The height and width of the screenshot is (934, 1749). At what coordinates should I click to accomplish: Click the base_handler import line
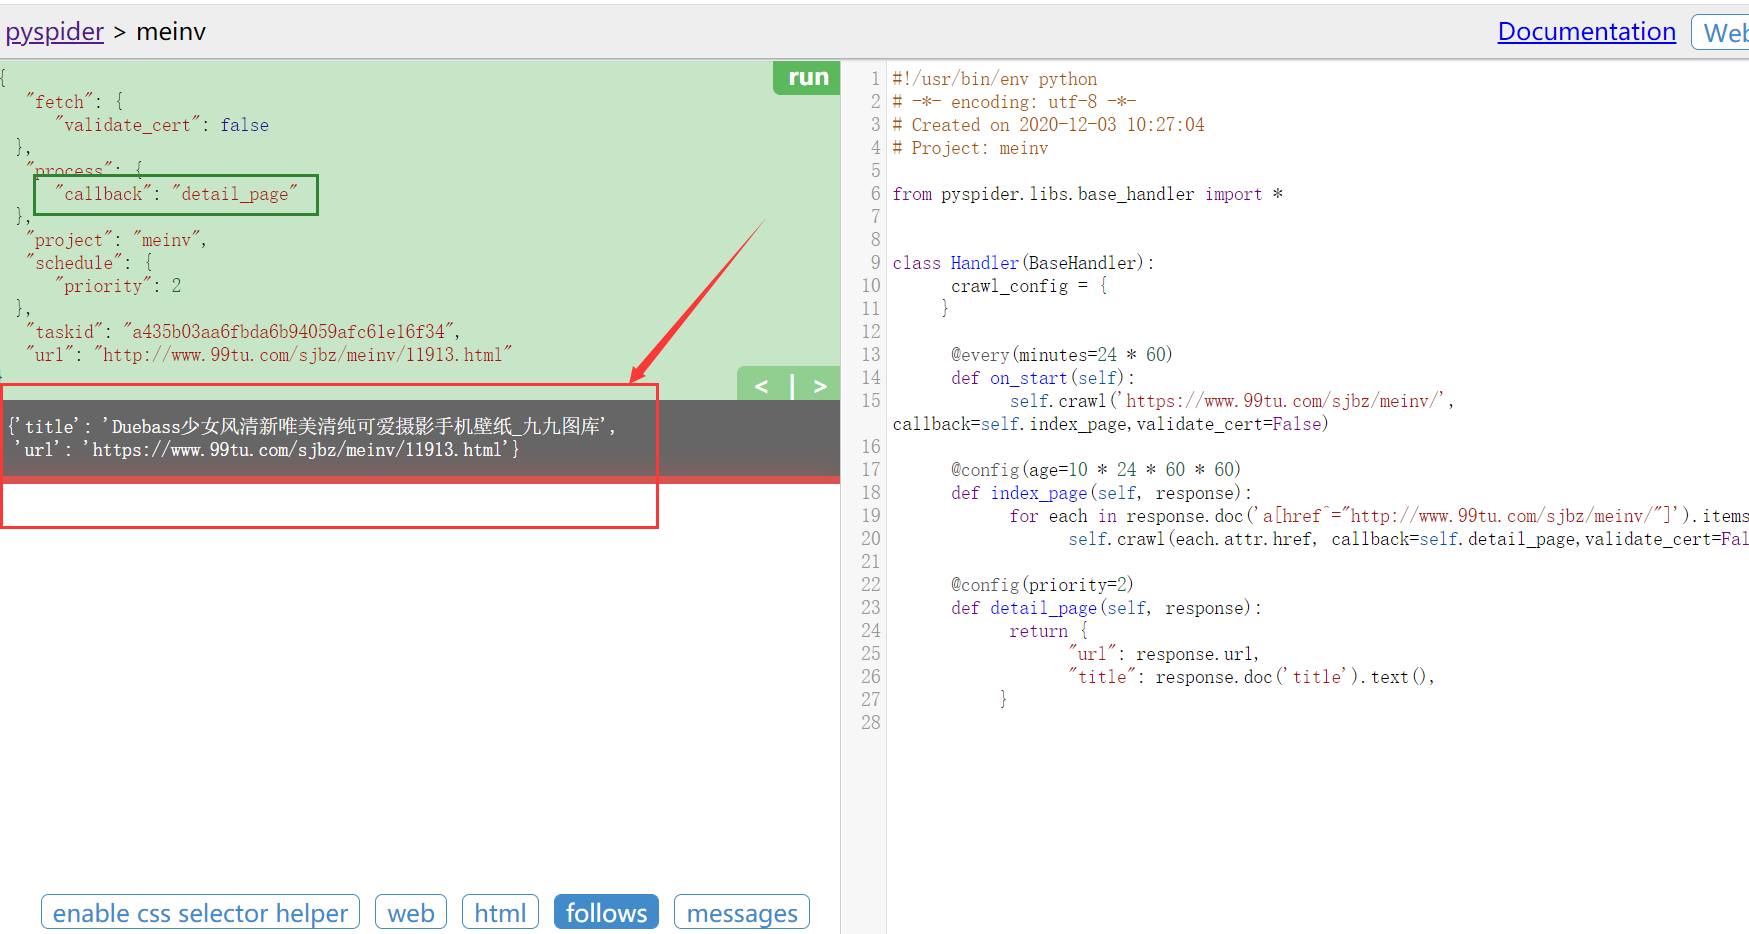coord(1088,194)
